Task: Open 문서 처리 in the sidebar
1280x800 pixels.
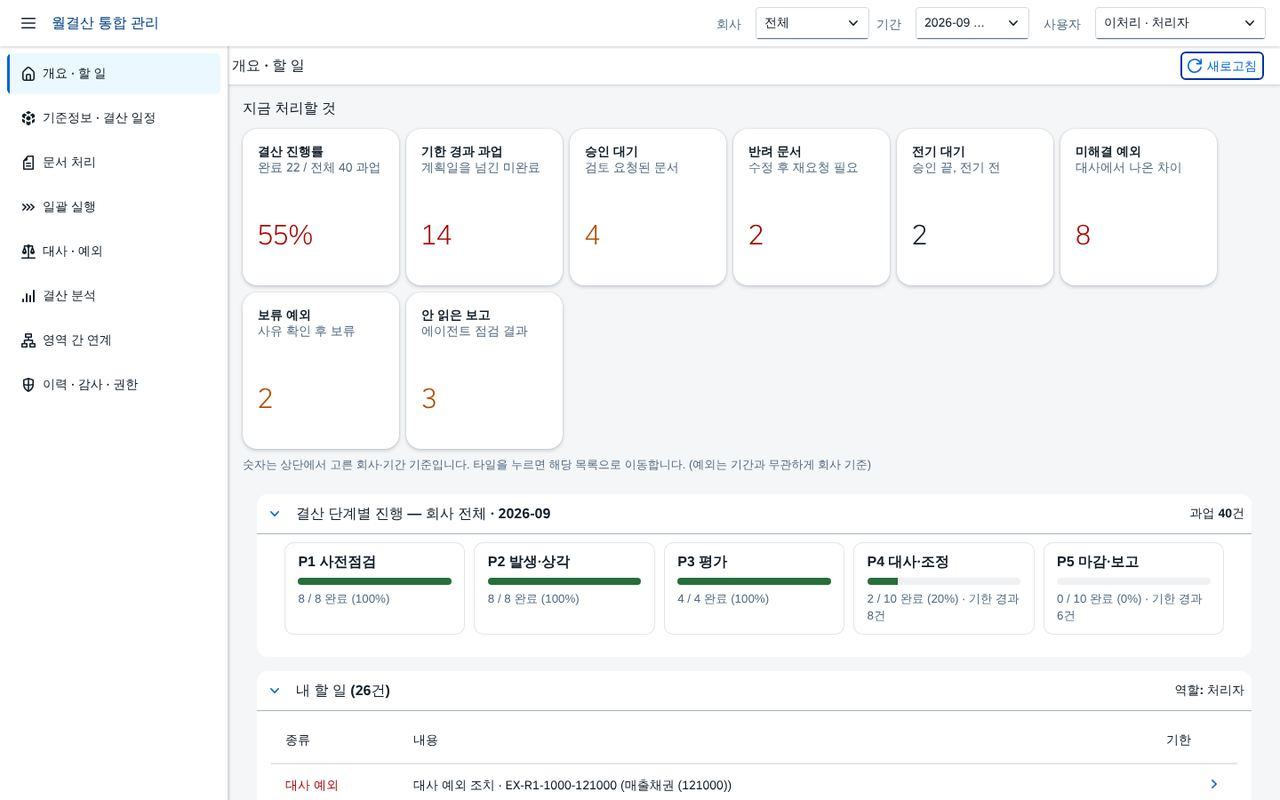Action: pyautogui.click(x=114, y=162)
